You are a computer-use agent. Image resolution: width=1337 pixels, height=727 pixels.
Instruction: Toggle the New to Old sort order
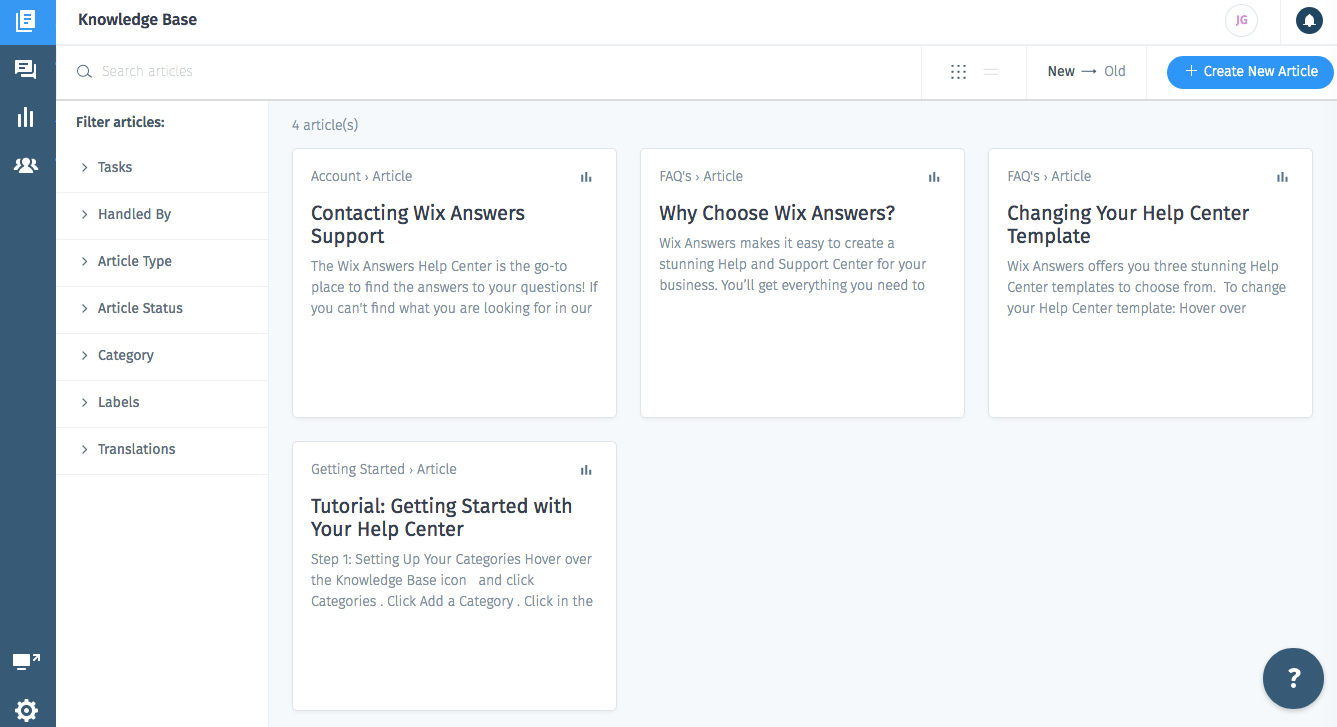[1086, 71]
